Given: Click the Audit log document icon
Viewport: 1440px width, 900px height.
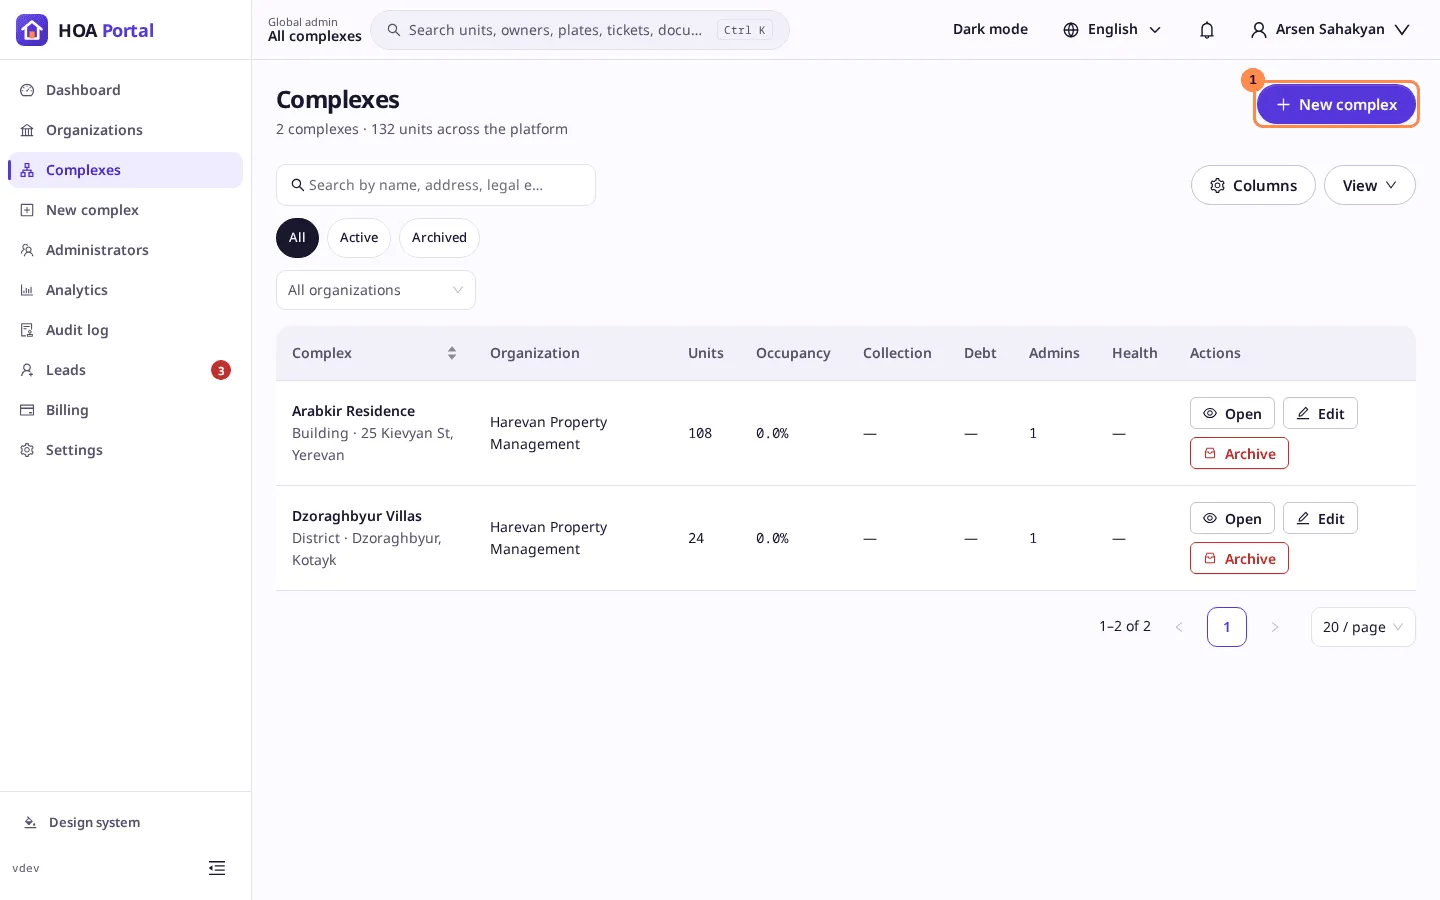Looking at the screenshot, I should (x=27, y=330).
